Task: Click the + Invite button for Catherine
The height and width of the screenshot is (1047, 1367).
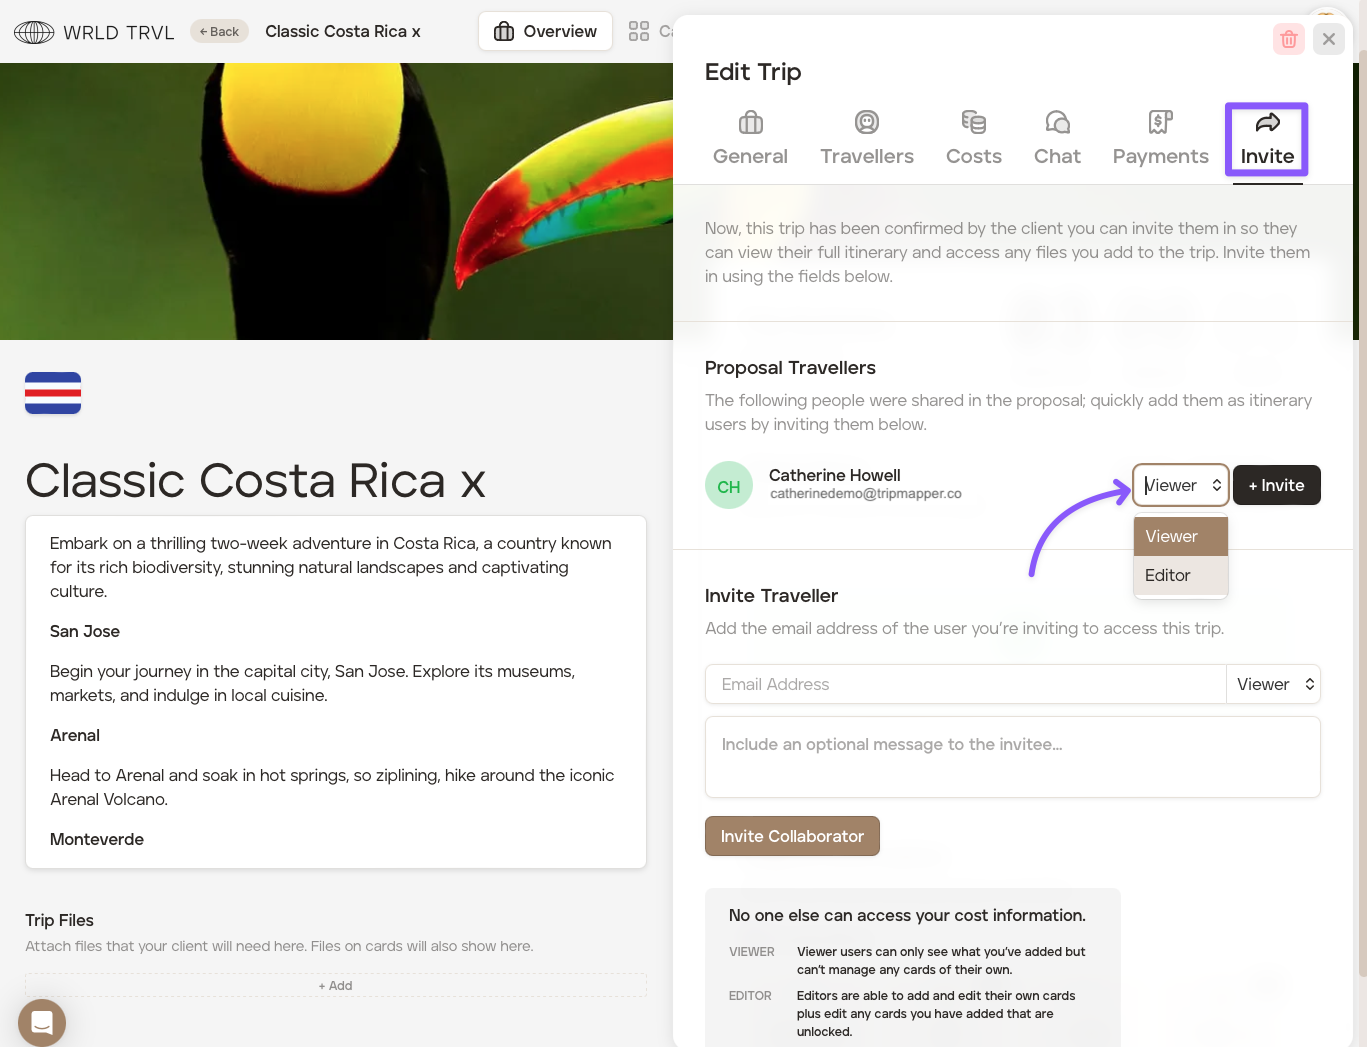Action: [x=1276, y=485]
